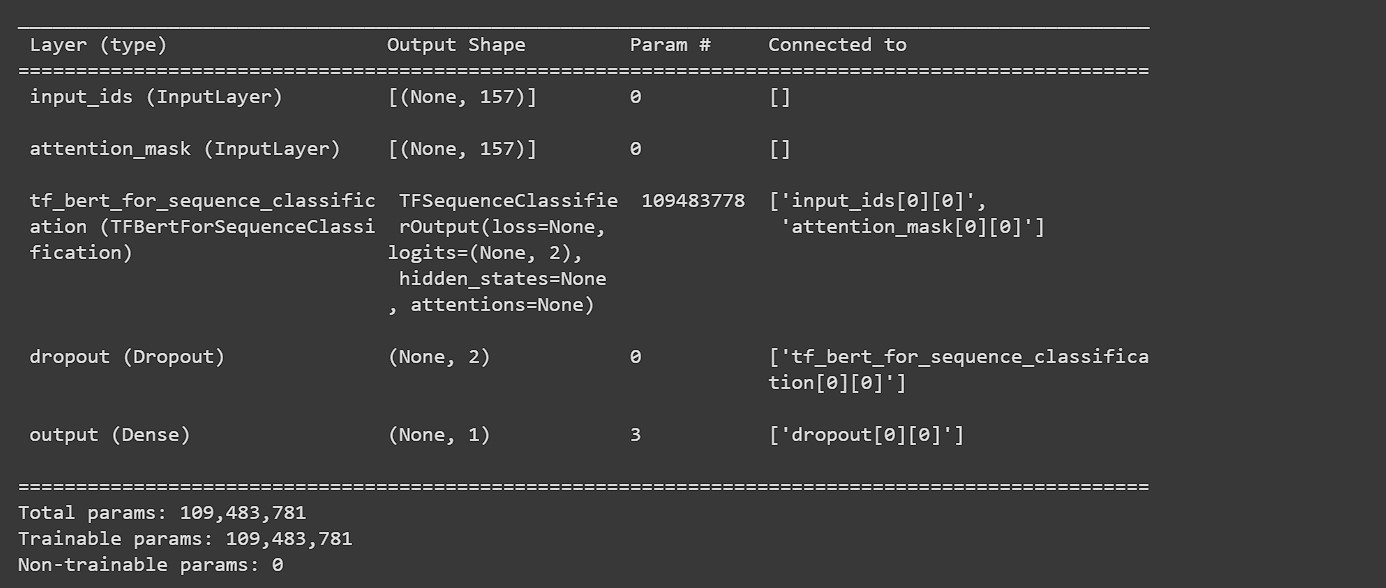Click the input_ids output shape (None, 157)

[x=462, y=97]
